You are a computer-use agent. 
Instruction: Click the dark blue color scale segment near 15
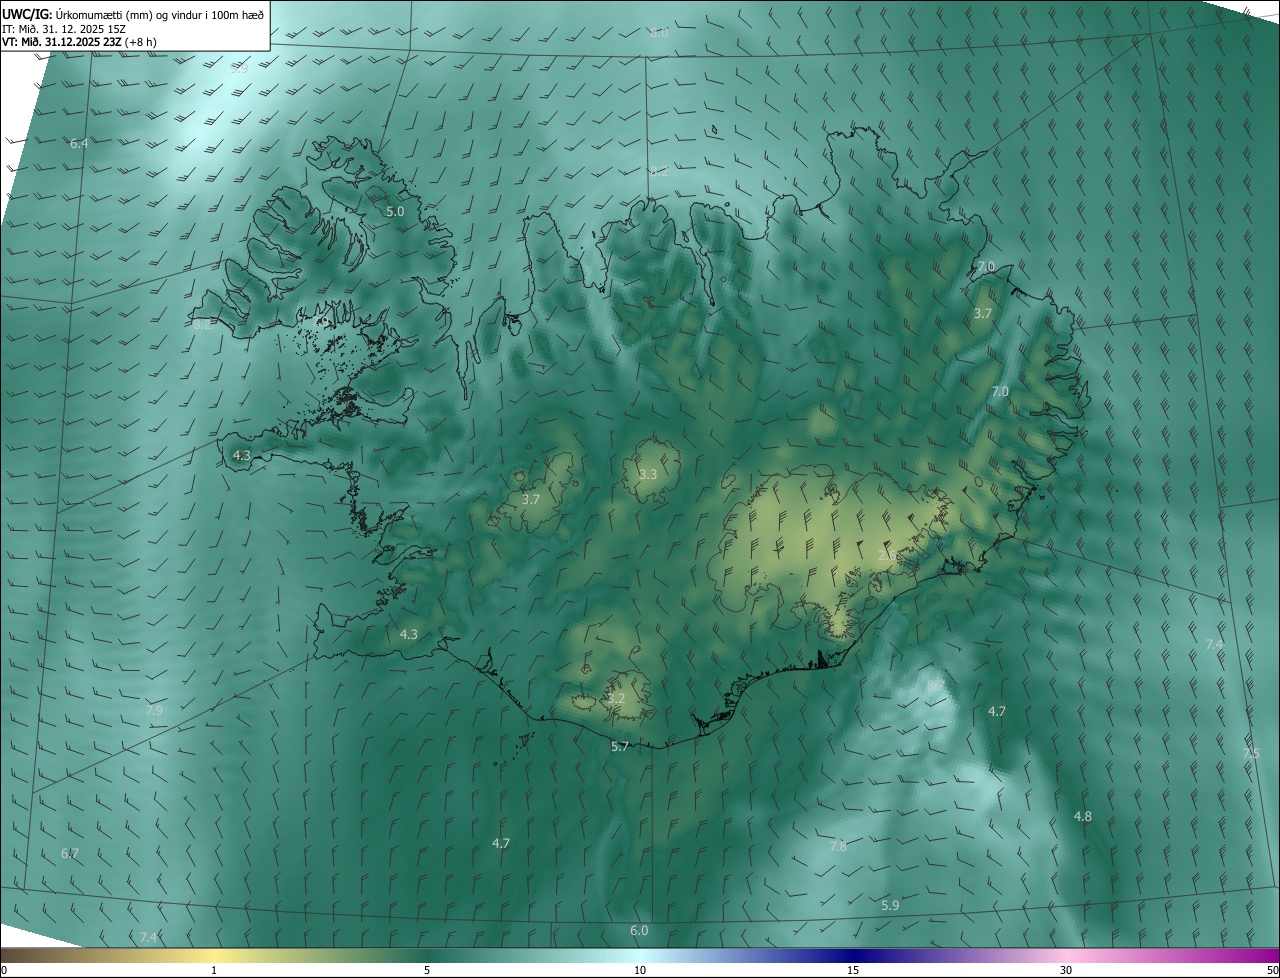pyautogui.click(x=853, y=956)
